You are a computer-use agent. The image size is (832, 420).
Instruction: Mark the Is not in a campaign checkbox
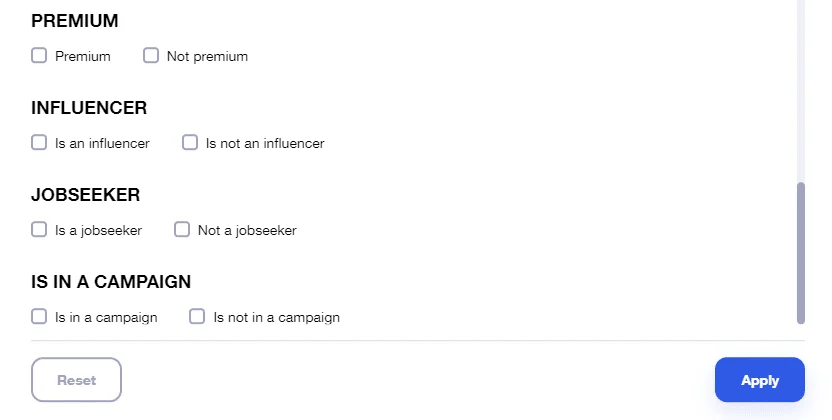[x=197, y=316]
